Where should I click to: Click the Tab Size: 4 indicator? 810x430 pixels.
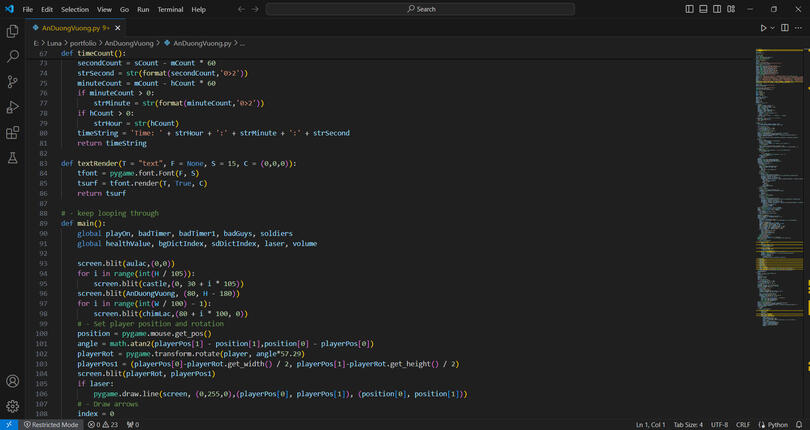(688, 424)
